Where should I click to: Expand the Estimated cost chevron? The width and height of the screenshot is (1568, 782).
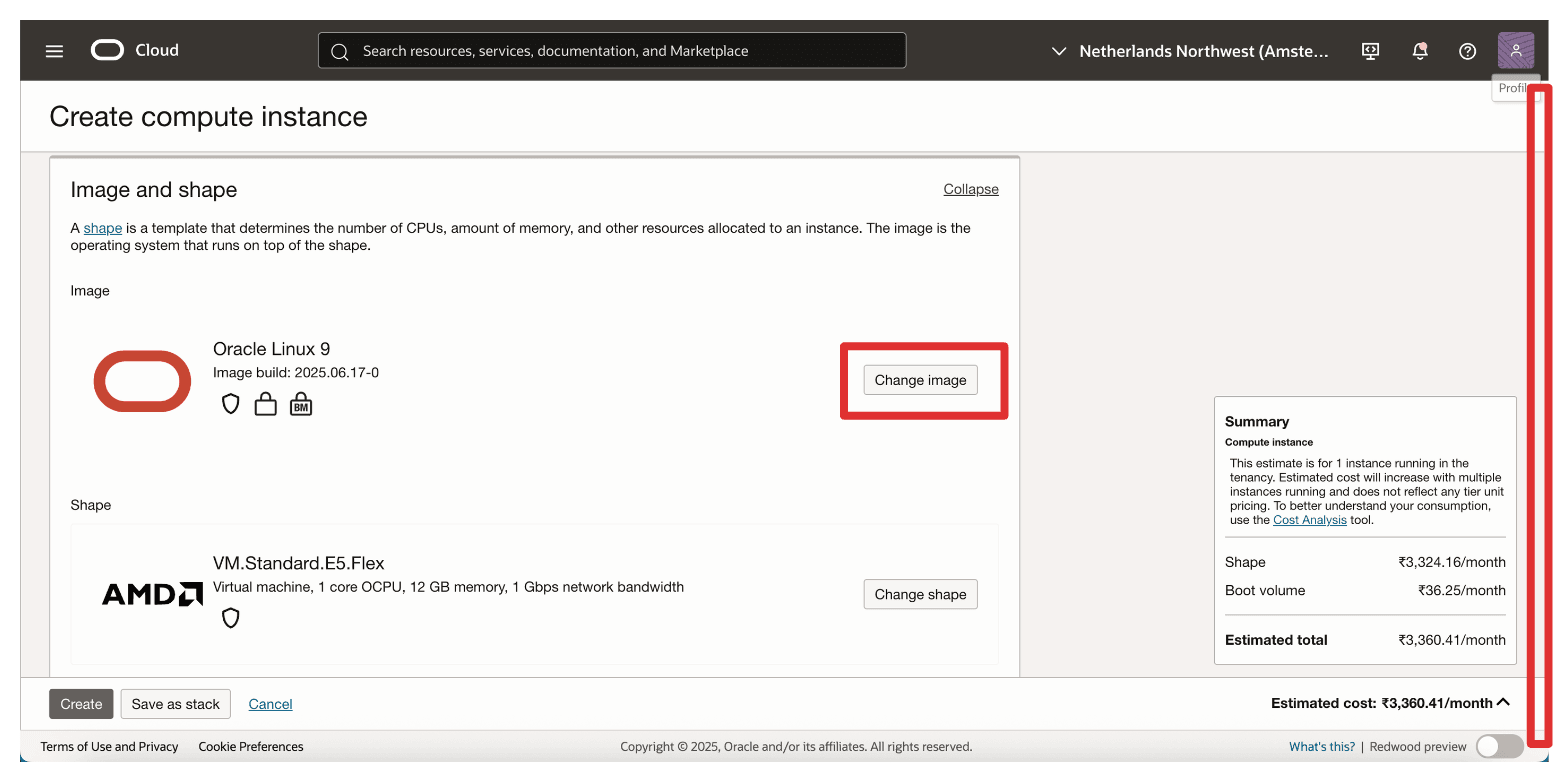[x=1503, y=703]
